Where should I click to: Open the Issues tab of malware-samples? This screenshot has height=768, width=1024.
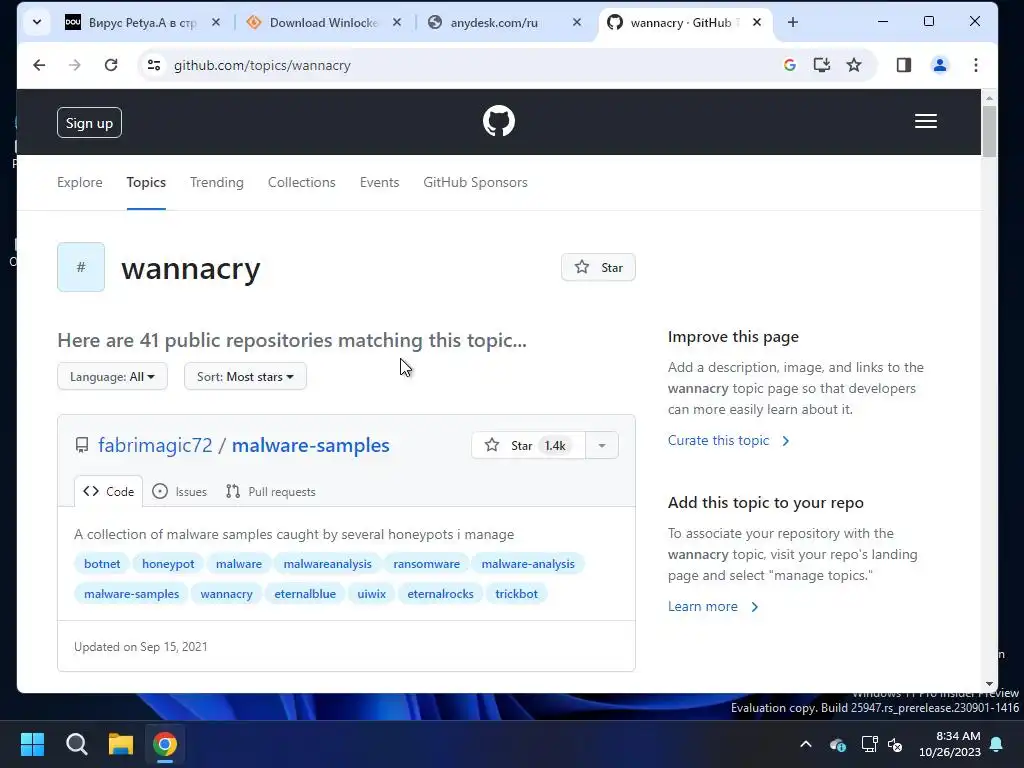point(180,492)
